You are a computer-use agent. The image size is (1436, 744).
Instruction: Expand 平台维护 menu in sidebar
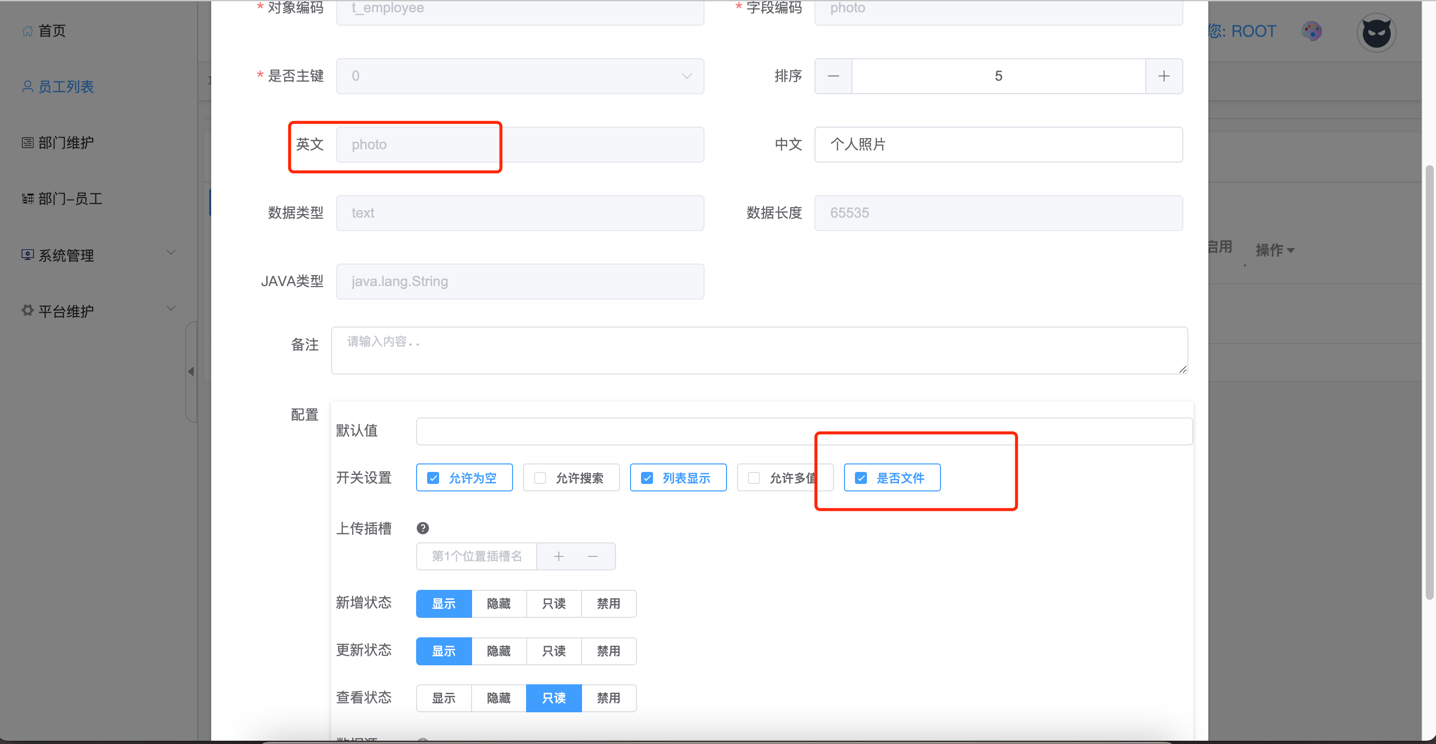point(98,311)
